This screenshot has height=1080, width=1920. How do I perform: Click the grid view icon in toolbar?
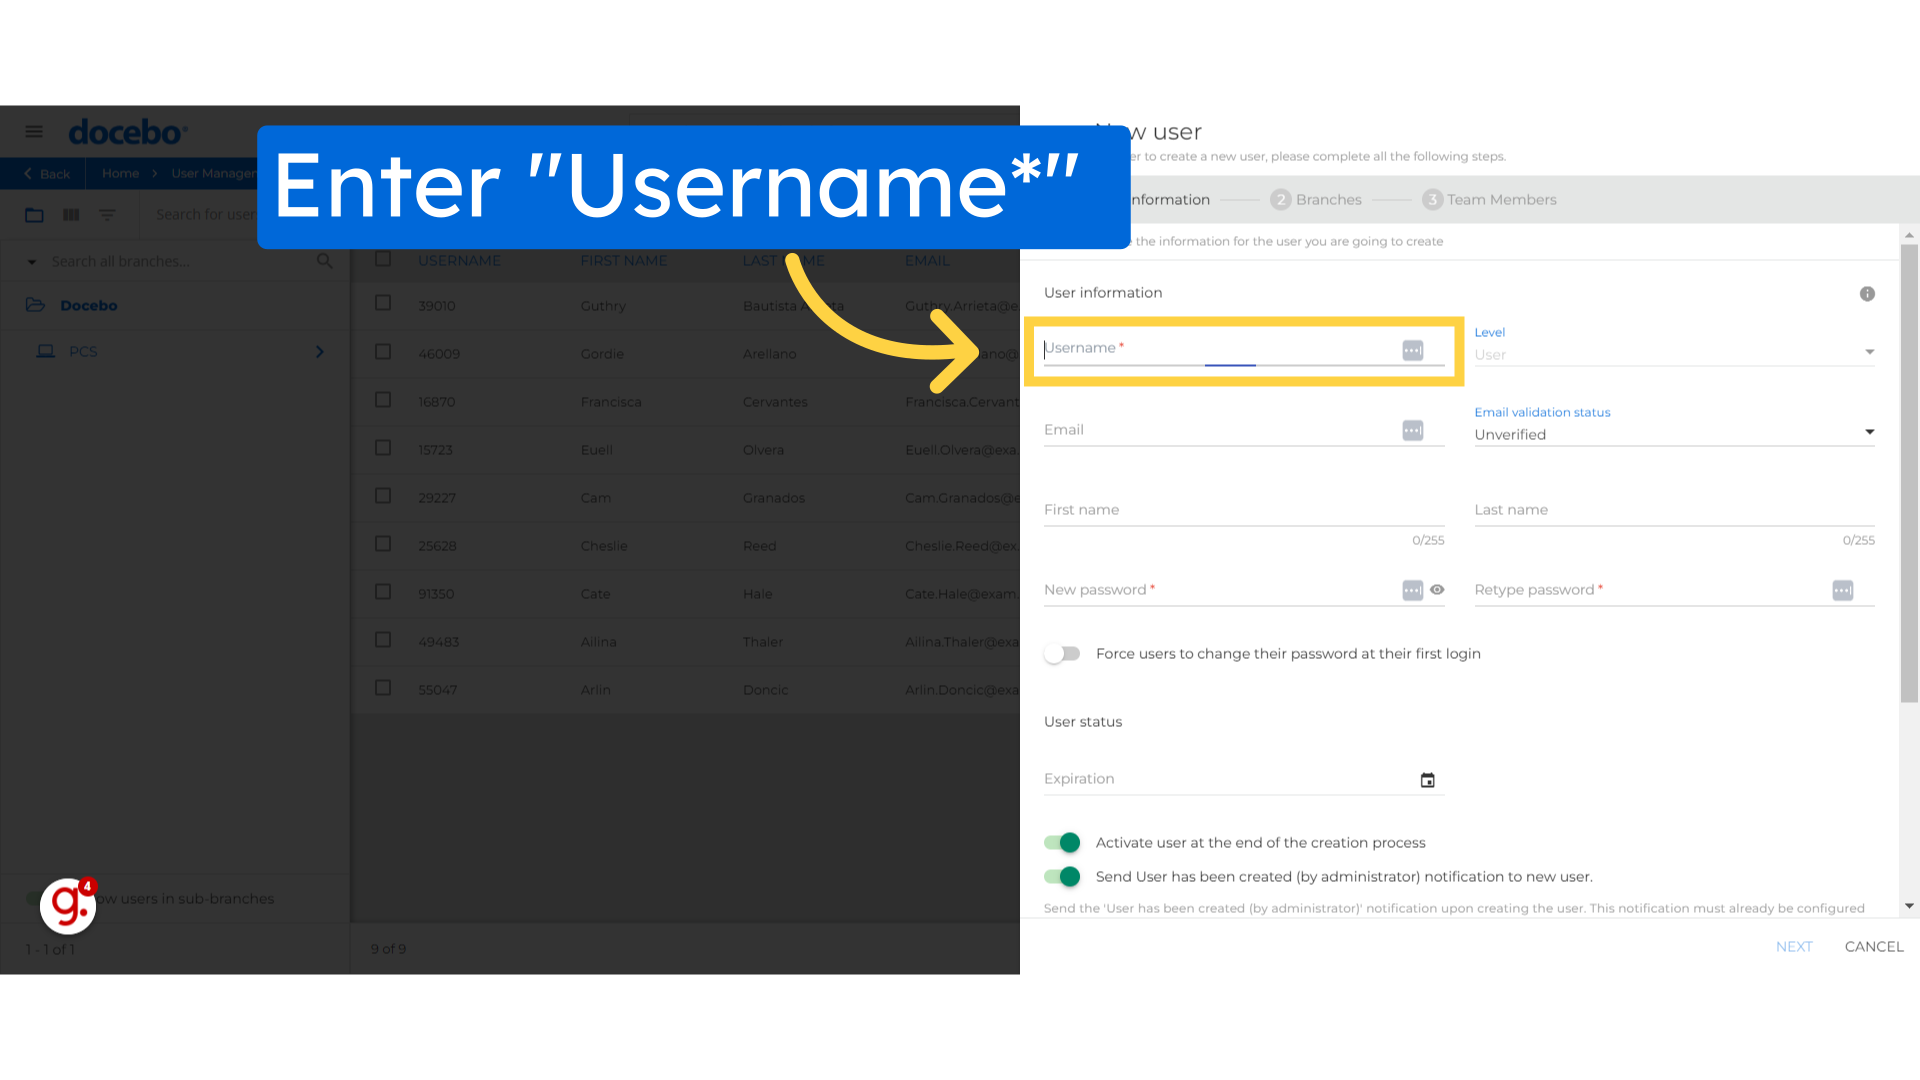tap(71, 215)
